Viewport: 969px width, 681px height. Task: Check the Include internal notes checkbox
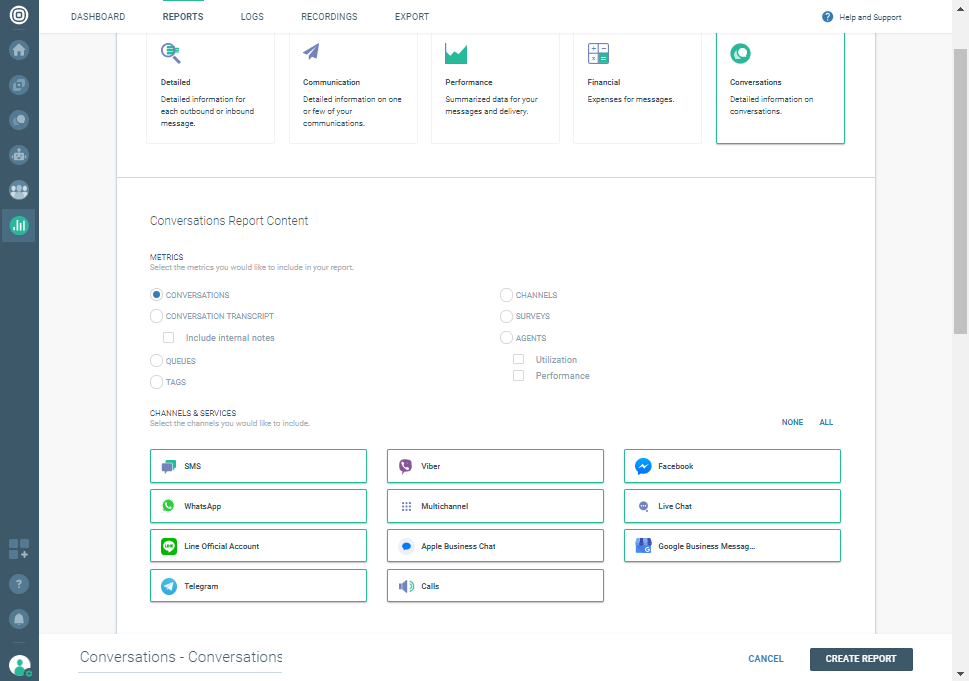pyautogui.click(x=169, y=338)
